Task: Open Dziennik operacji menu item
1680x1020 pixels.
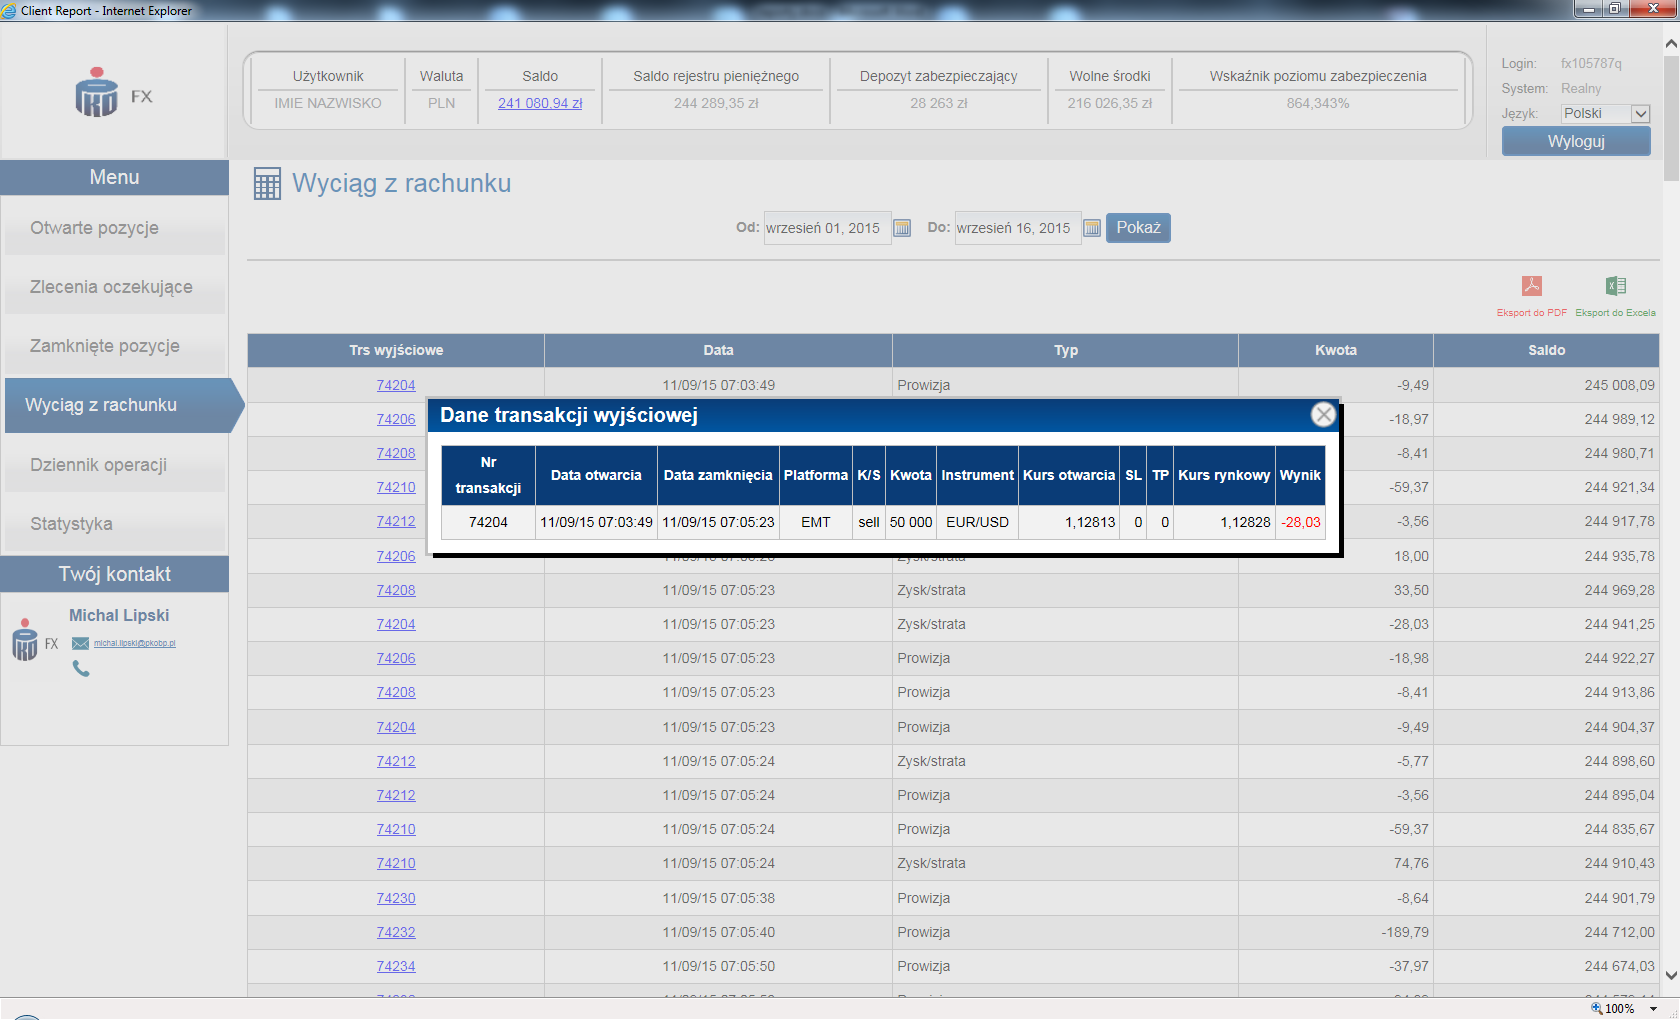Action: point(115,465)
